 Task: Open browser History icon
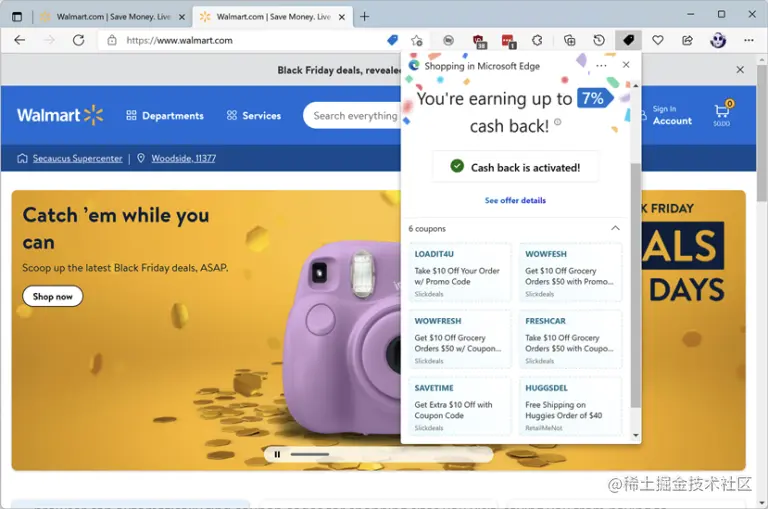pos(599,40)
